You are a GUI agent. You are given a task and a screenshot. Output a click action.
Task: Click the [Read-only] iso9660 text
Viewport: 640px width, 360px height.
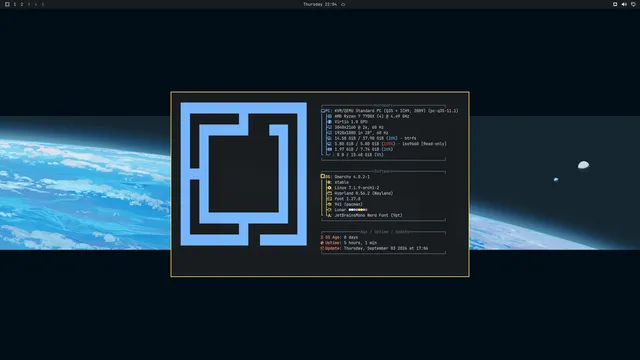[x=391, y=144]
